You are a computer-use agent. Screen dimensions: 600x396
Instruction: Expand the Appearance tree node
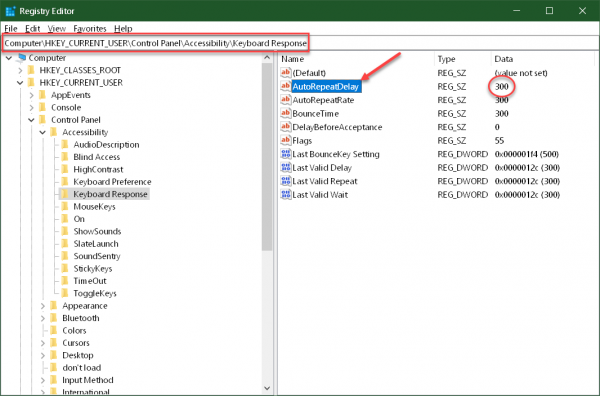point(42,306)
